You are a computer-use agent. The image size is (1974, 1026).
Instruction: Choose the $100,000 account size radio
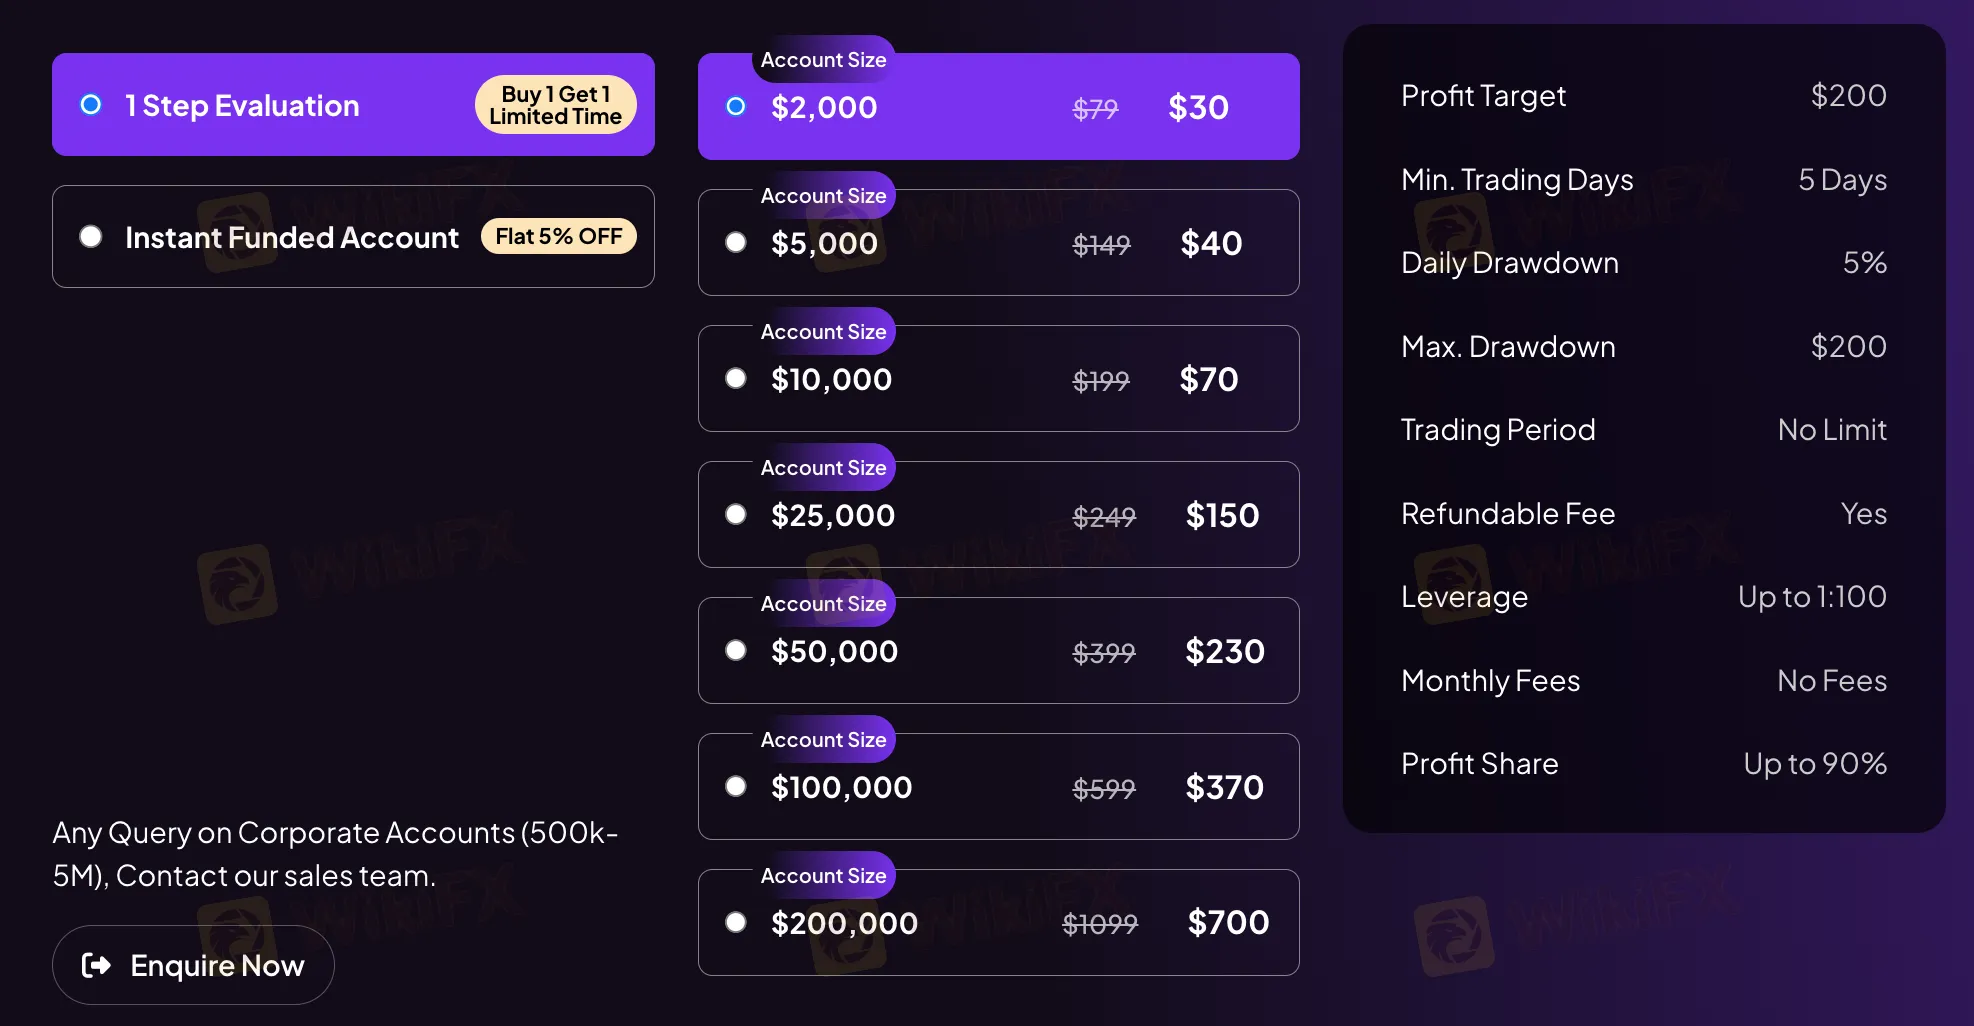click(x=736, y=787)
